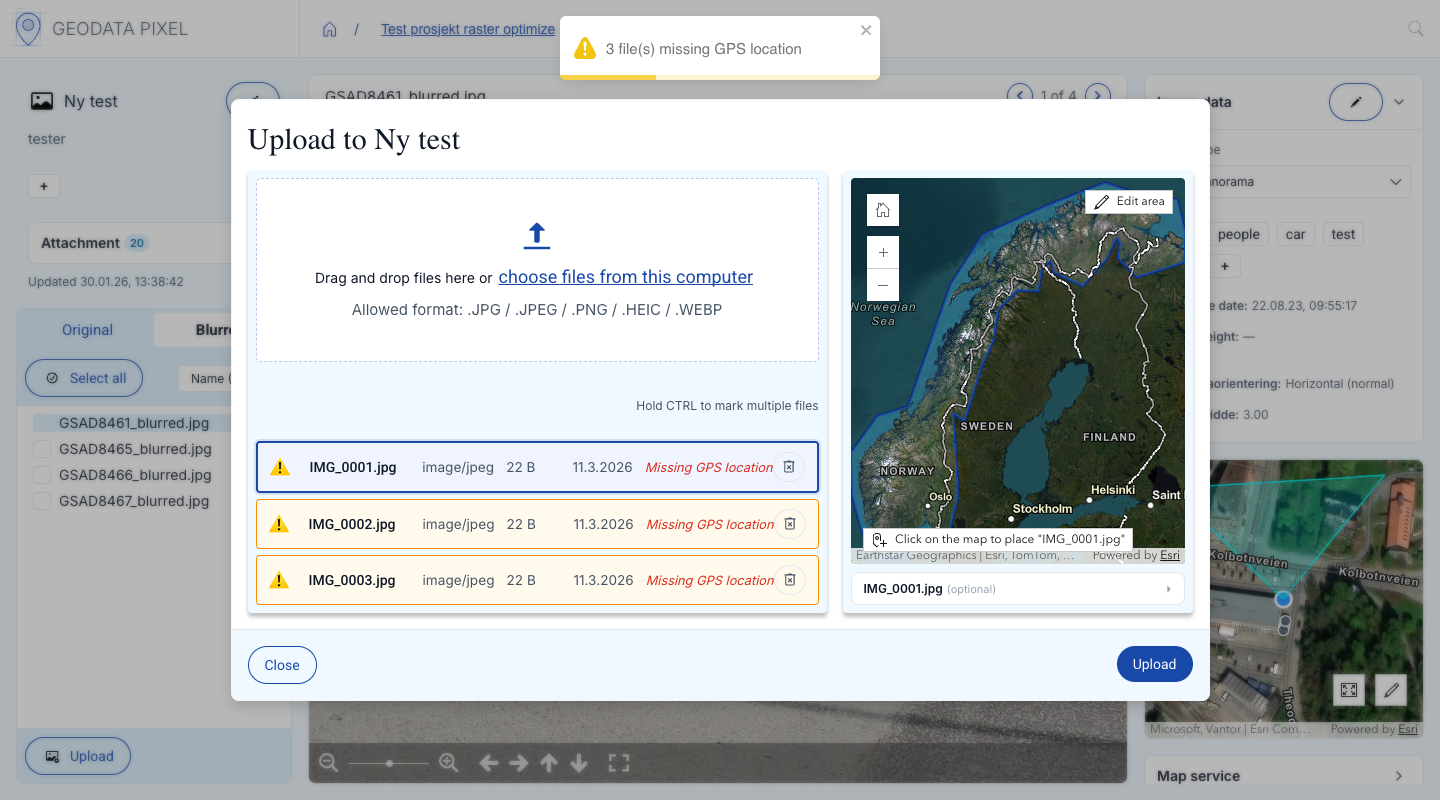
Task: Remove IMG_0003.jpg with its trash icon
Action: [790, 580]
